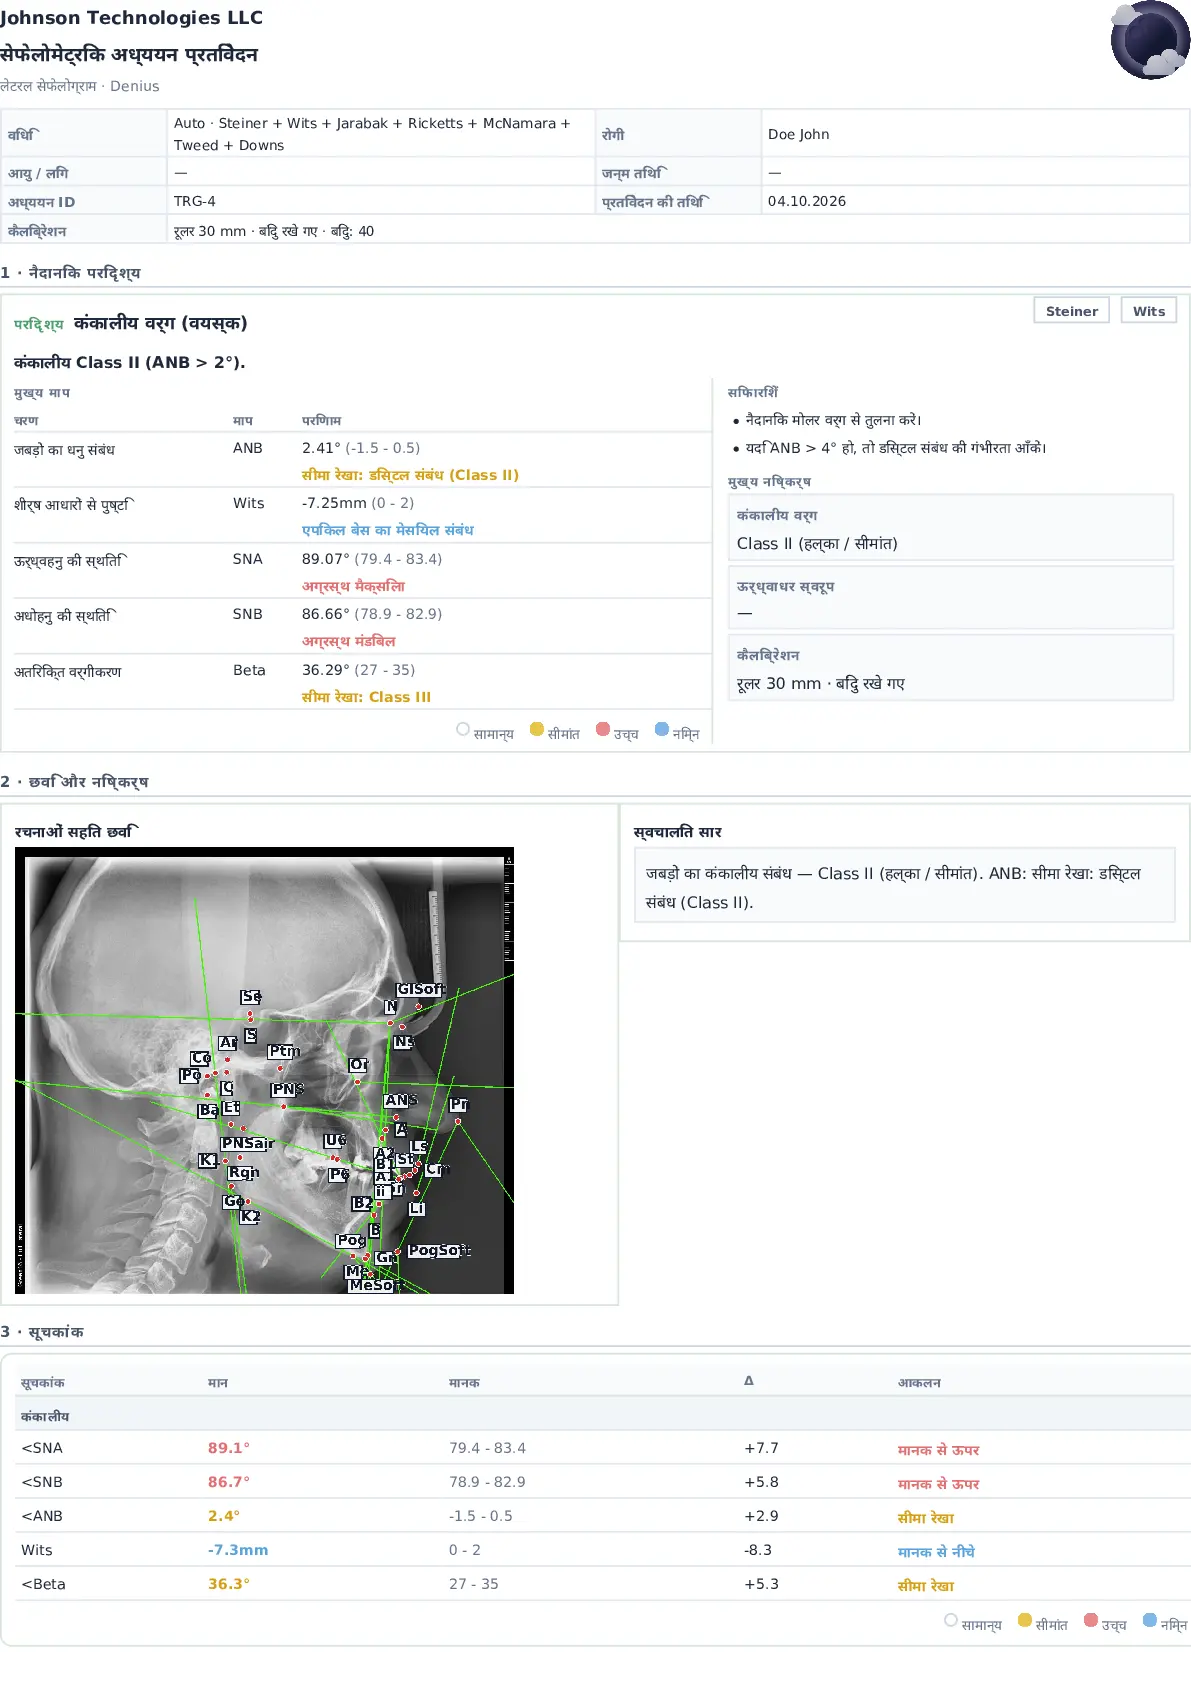
Task: Click the patient name "Doe John"
Action: pyautogui.click(x=799, y=134)
